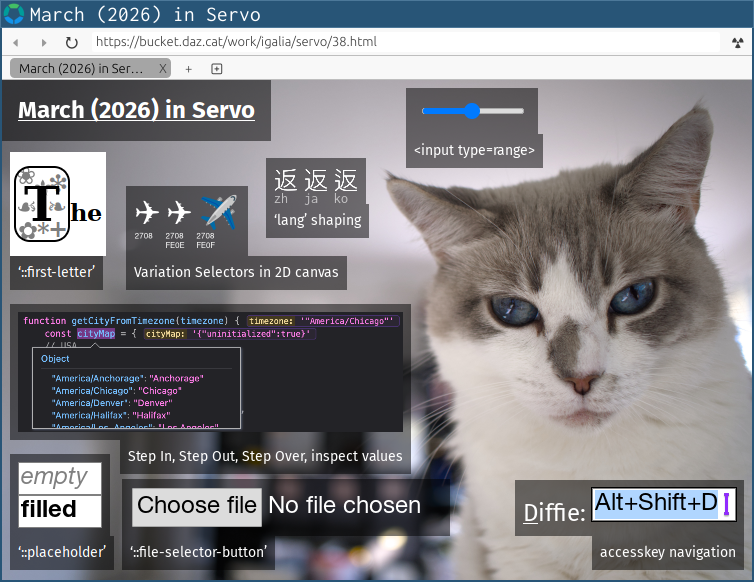Image resolution: width=754 pixels, height=582 pixels.
Task: Select the March (2026) in Servo tab
Action: click(82, 69)
